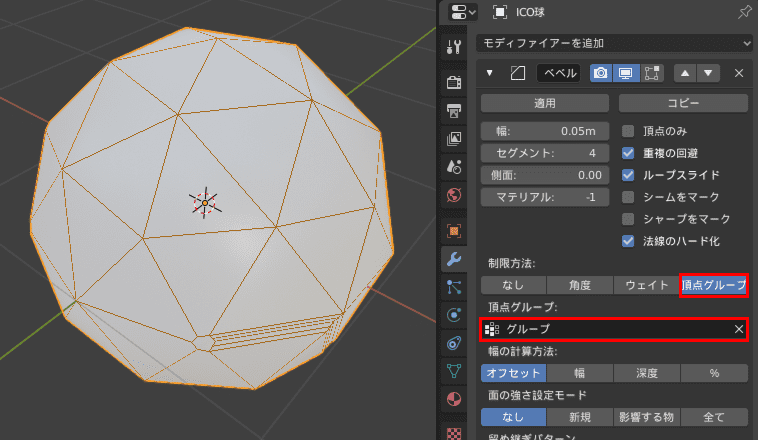Adjust the 側面 0.00 profile slider

(545, 175)
